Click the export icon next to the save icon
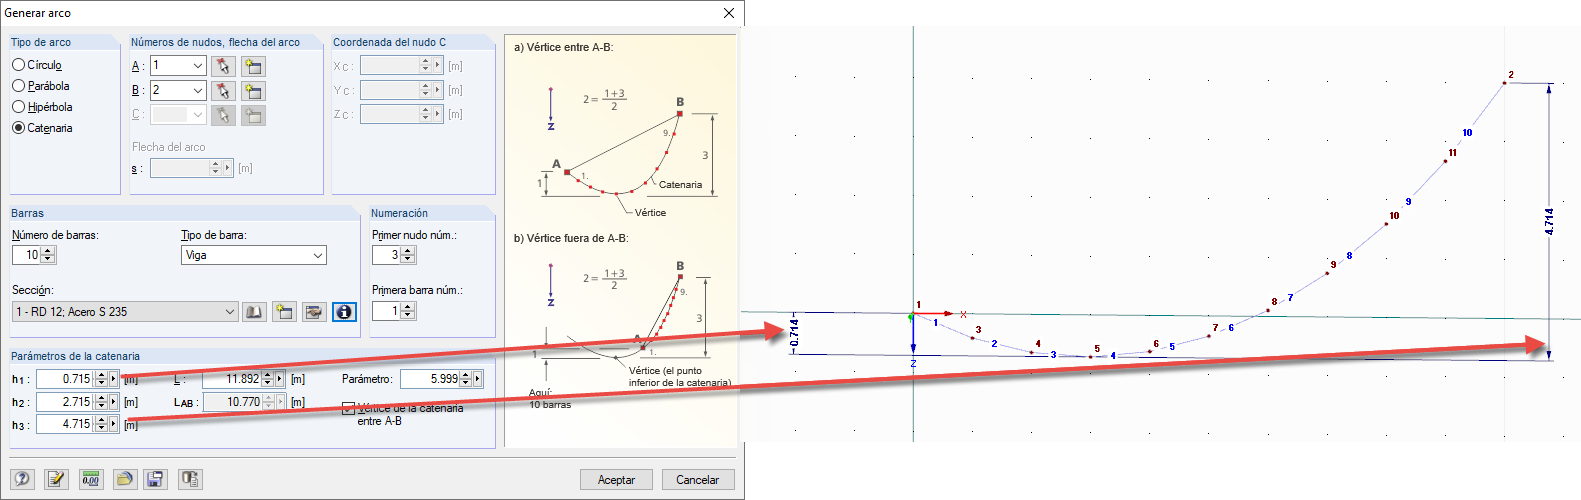 190,479
